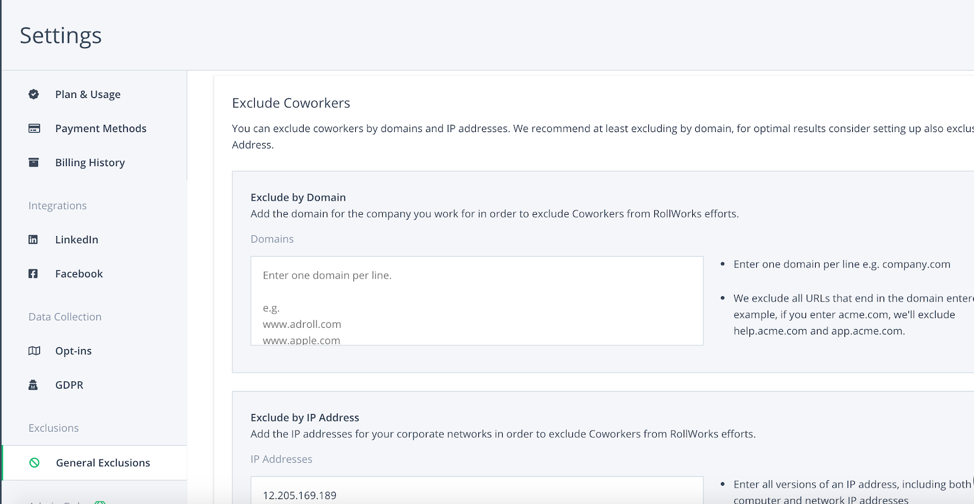Click the Billing History archive icon
The image size is (974, 504).
pos(34,163)
